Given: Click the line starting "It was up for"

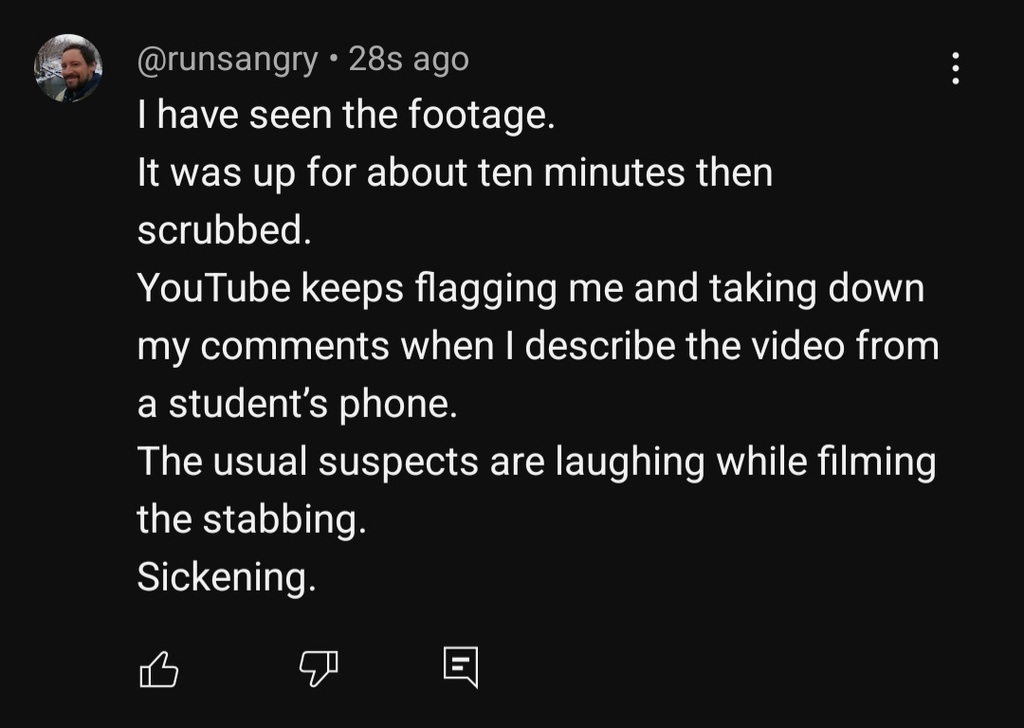Looking at the screenshot, I should click(455, 174).
